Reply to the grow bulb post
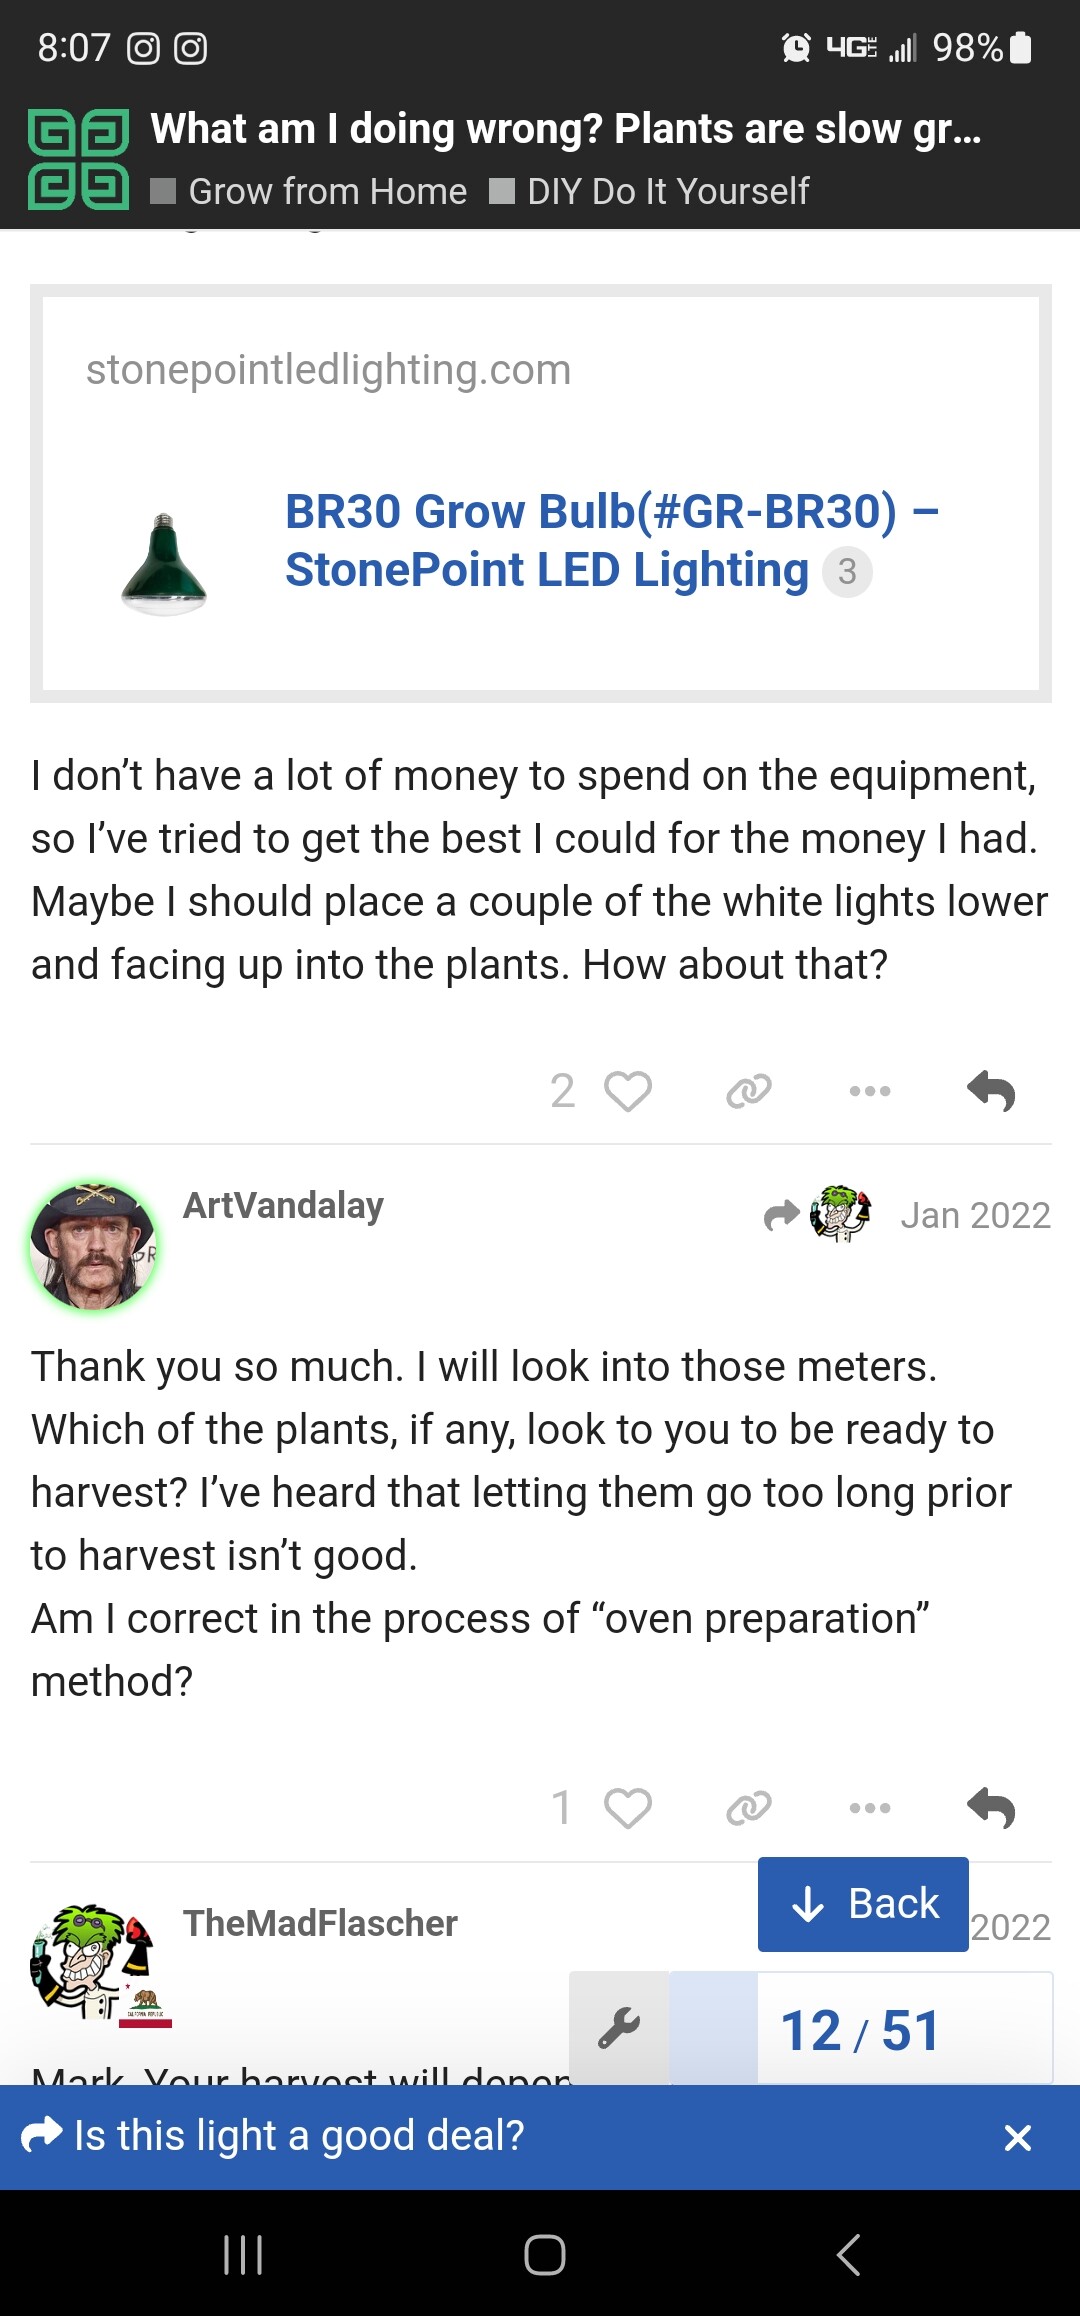Viewport: 1080px width, 2316px height. tap(991, 1091)
